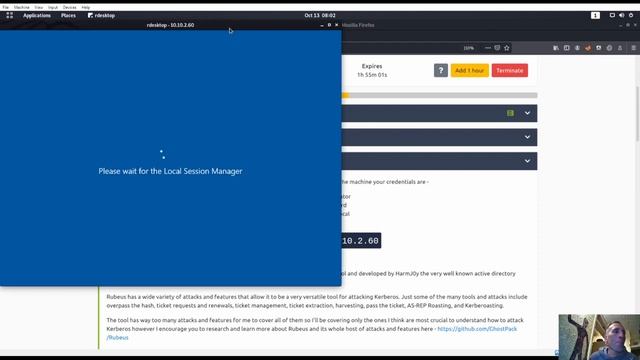640x360 pixels.
Task: Bookmark this page with the star icon
Action: (507, 48)
